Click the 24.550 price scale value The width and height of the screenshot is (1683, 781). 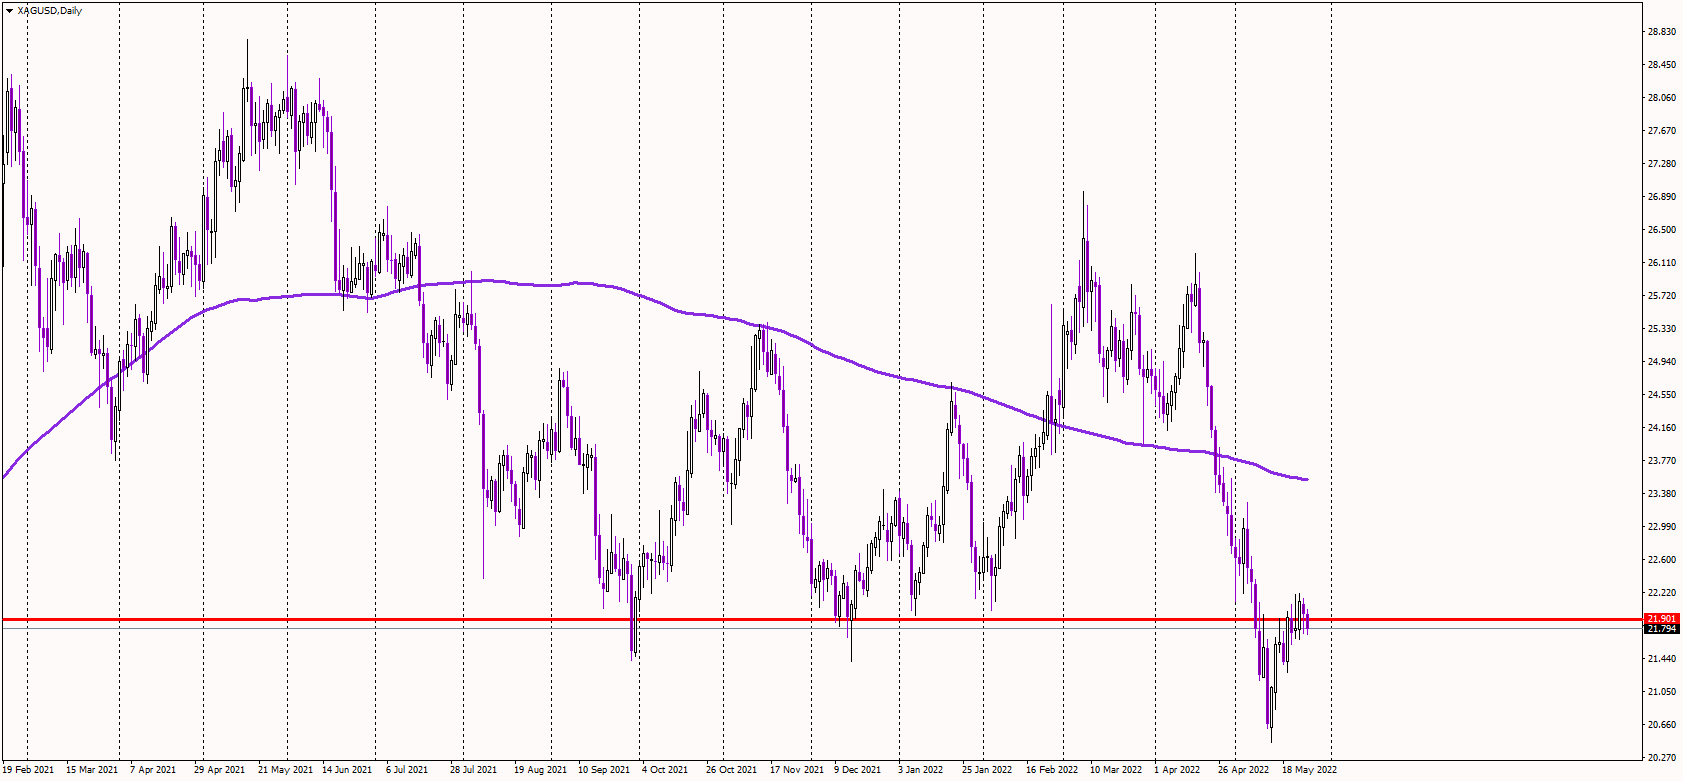pyautogui.click(x=1662, y=395)
